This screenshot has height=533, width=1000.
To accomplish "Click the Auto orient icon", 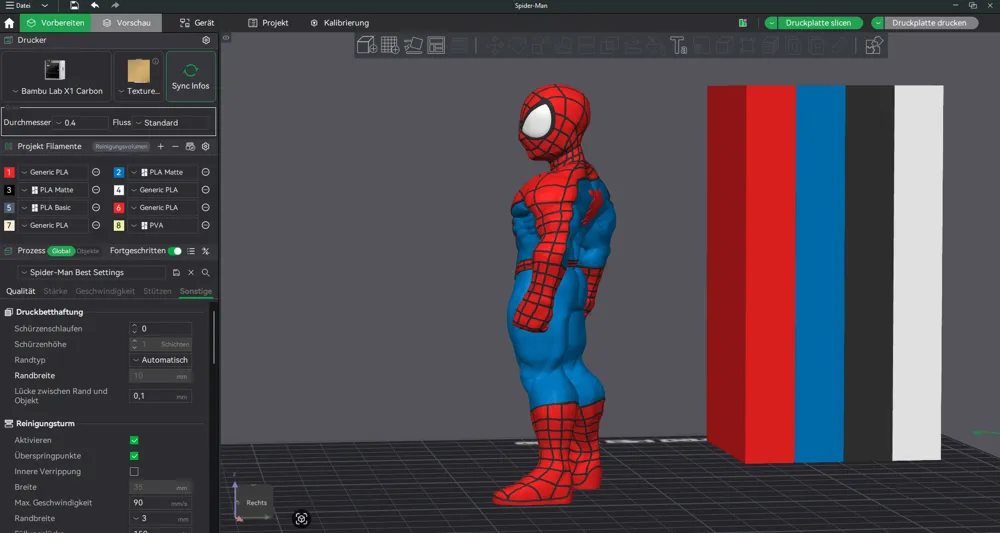I will [x=413, y=45].
